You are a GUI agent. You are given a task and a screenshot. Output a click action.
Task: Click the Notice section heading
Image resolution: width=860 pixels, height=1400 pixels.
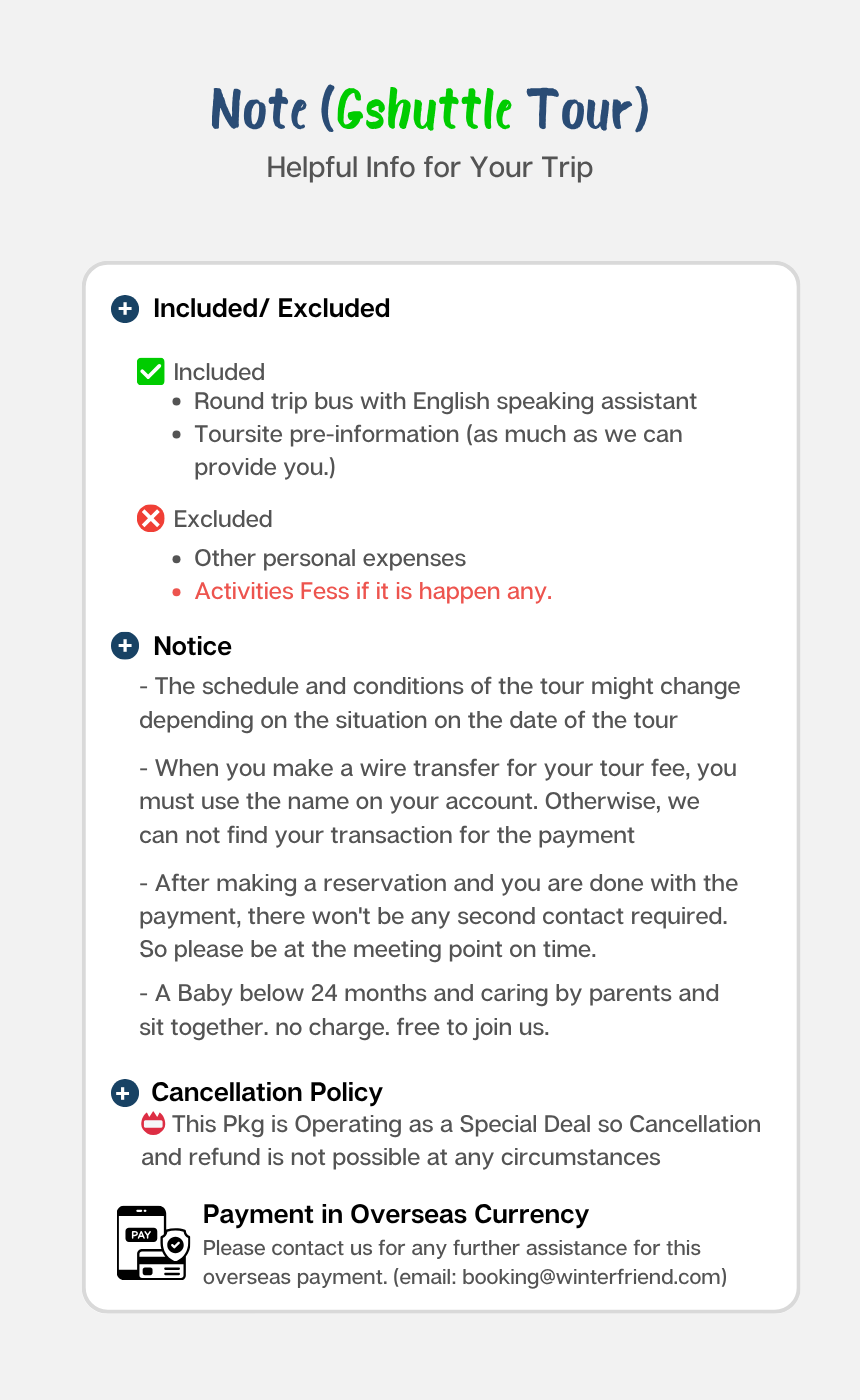pyautogui.click(x=192, y=646)
